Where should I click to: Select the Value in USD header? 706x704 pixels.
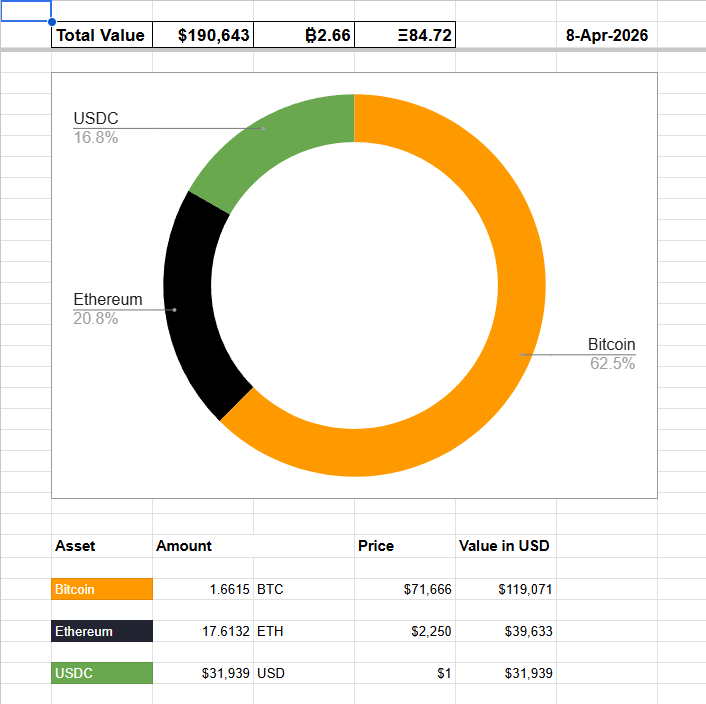click(x=506, y=546)
